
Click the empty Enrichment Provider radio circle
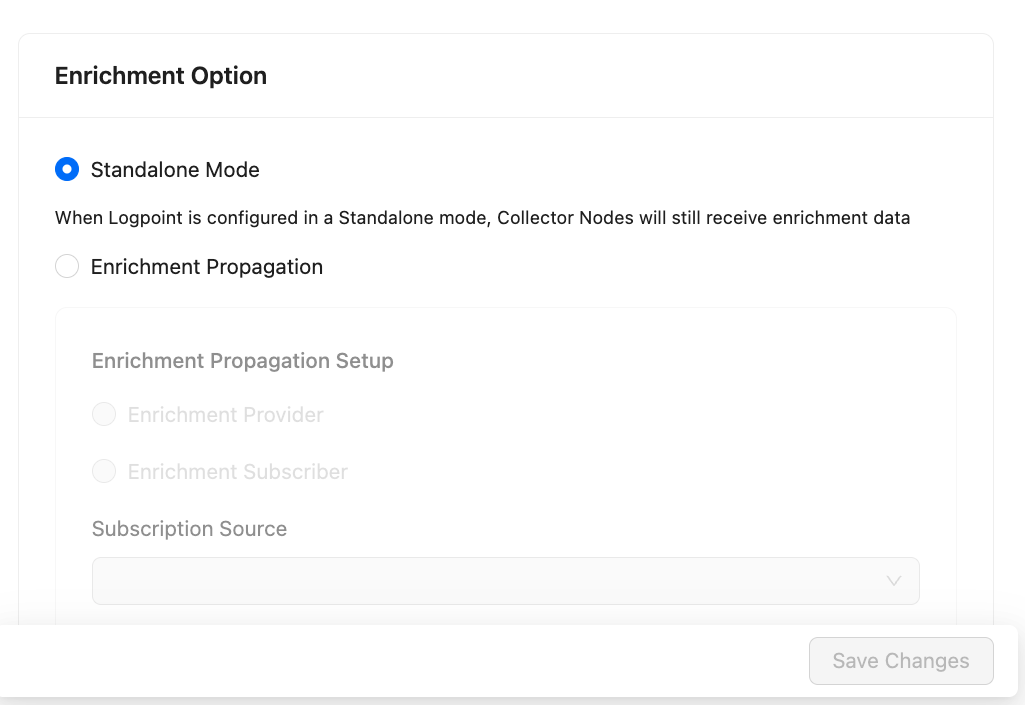[x=104, y=414]
